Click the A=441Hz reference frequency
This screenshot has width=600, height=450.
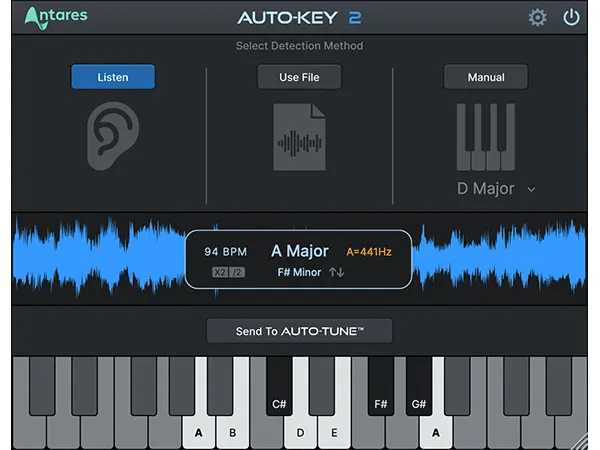pyautogui.click(x=369, y=252)
